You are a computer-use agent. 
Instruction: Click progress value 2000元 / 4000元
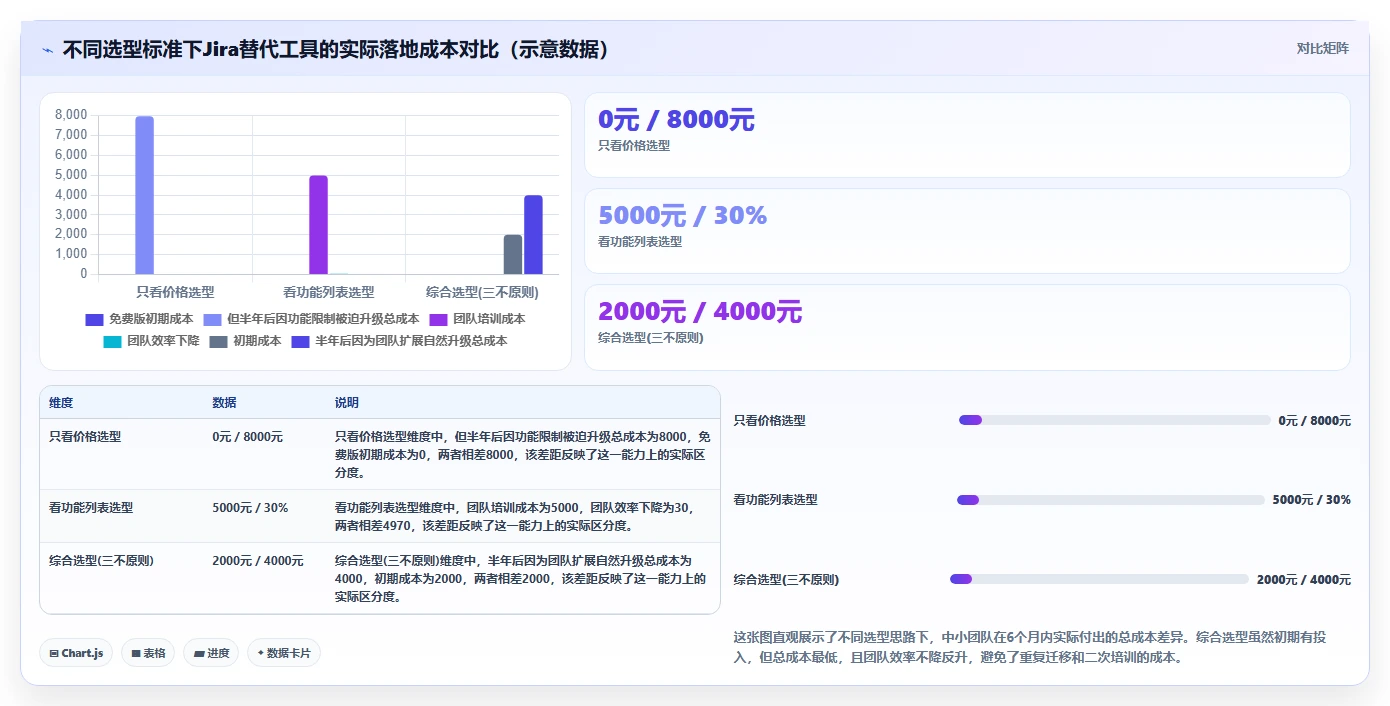pyautogui.click(x=1303, y=580)
